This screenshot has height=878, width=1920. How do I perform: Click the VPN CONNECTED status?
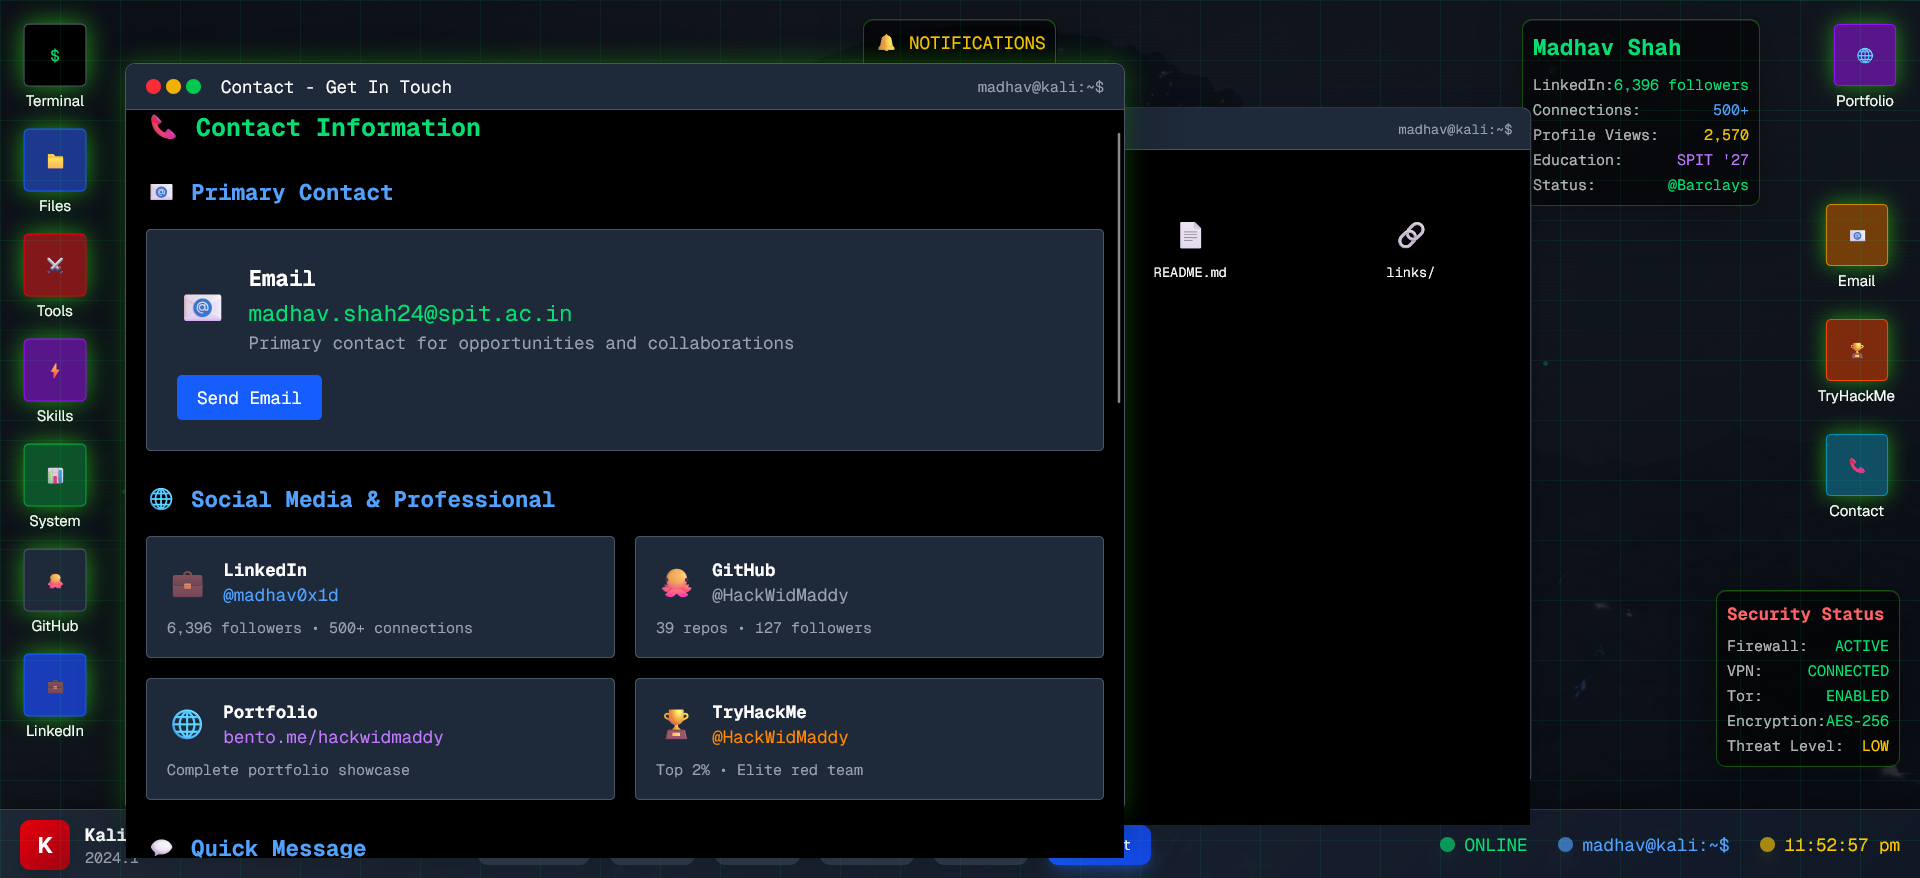pyautogui.click(x=1848, y=671)
